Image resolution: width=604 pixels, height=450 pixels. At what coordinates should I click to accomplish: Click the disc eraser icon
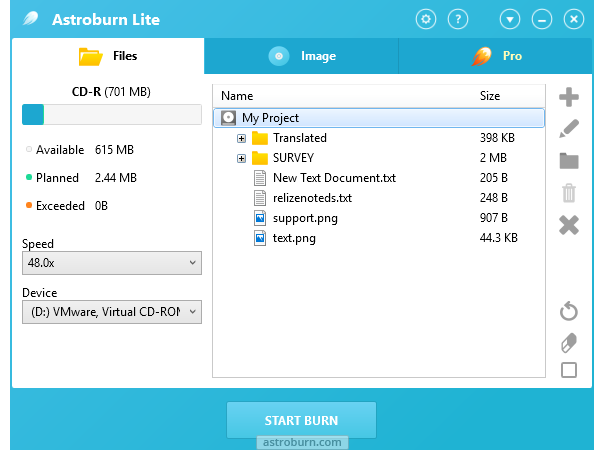click(x=569, y=342)
